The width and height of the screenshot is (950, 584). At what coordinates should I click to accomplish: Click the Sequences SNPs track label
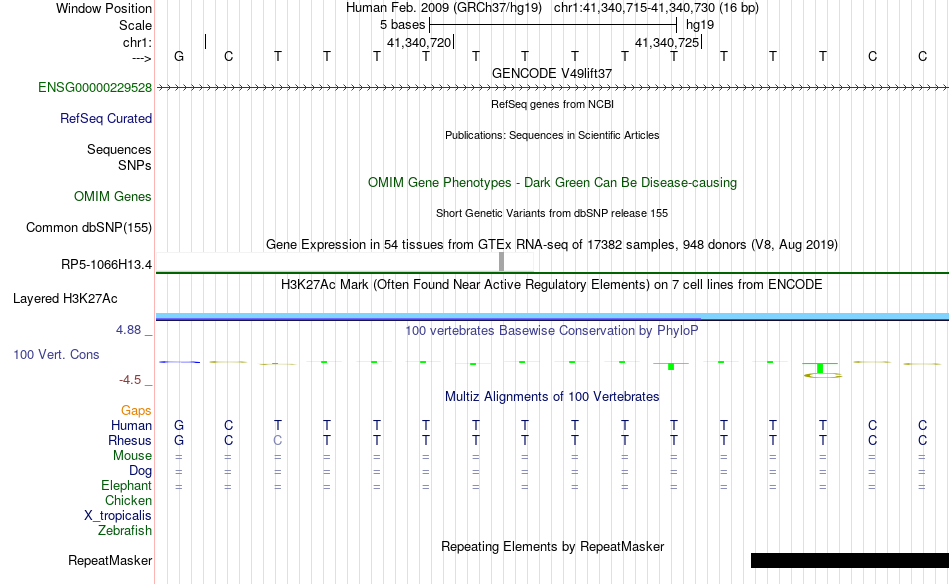pyautogui.click(x=119, y=158)
